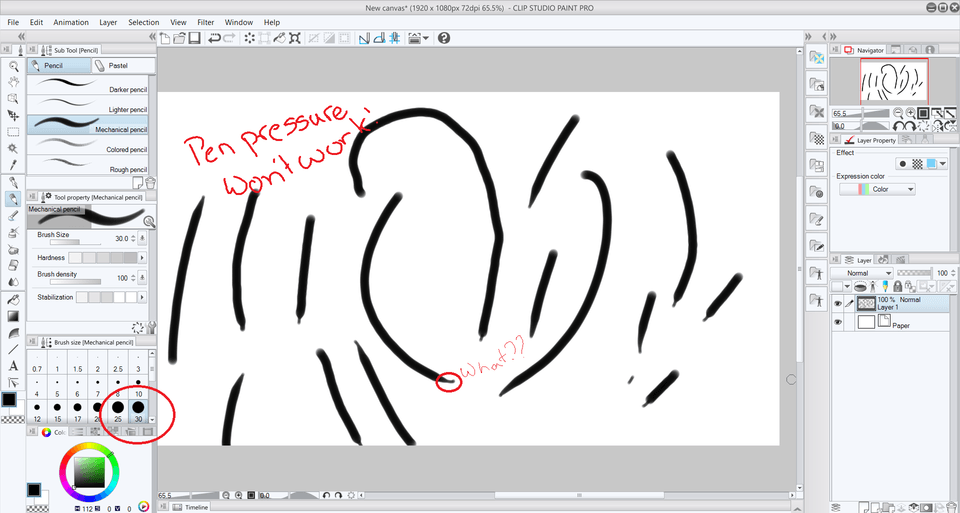Select the Move layer tool
The width and height of the screenshot is (960, 513).
[13, 115]
